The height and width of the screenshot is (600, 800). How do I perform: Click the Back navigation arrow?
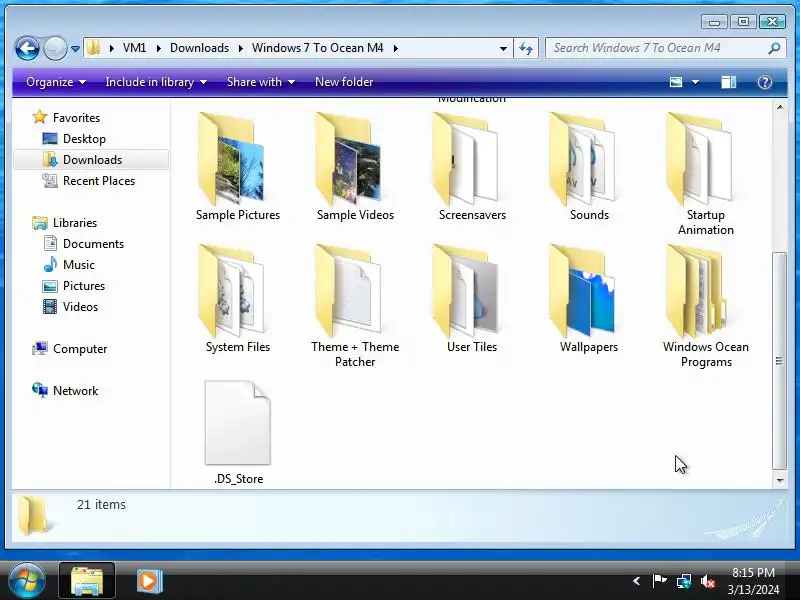[27, 48]
